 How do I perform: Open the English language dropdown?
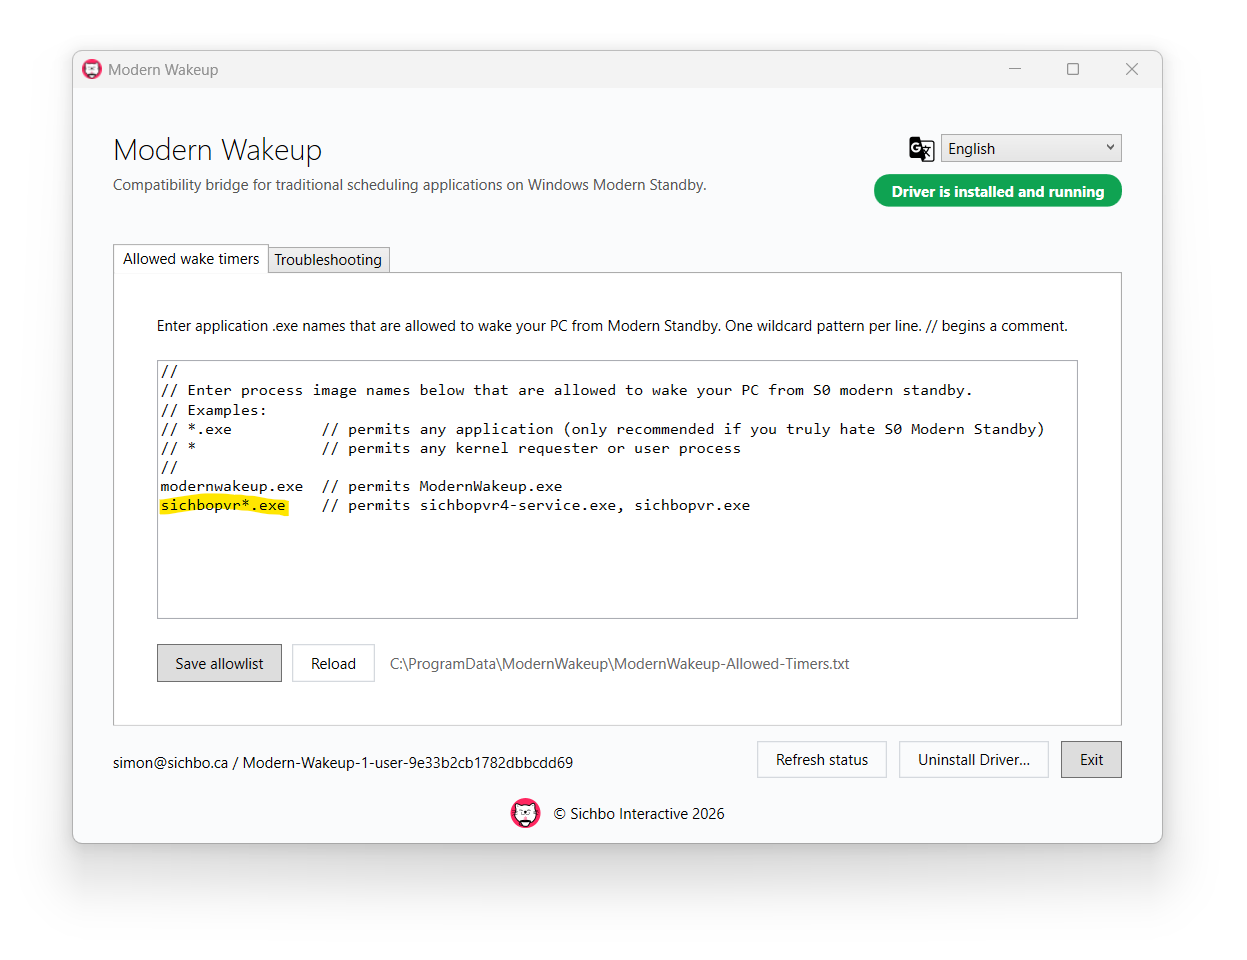1031,148
